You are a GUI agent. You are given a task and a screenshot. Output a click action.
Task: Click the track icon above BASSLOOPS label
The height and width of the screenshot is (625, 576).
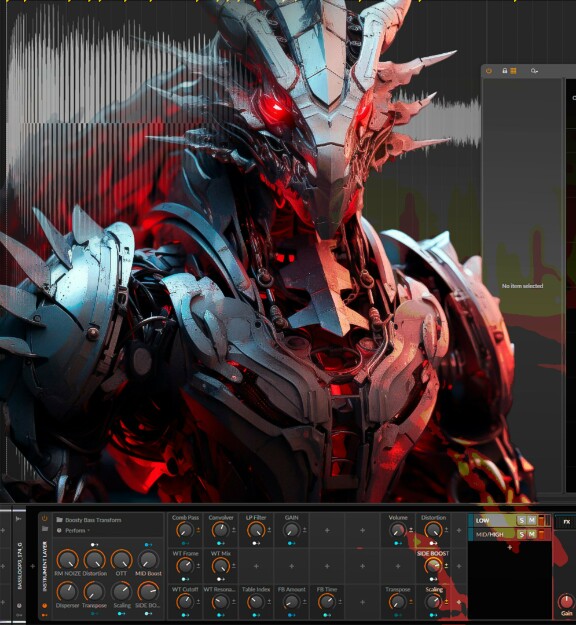(18, 519)
